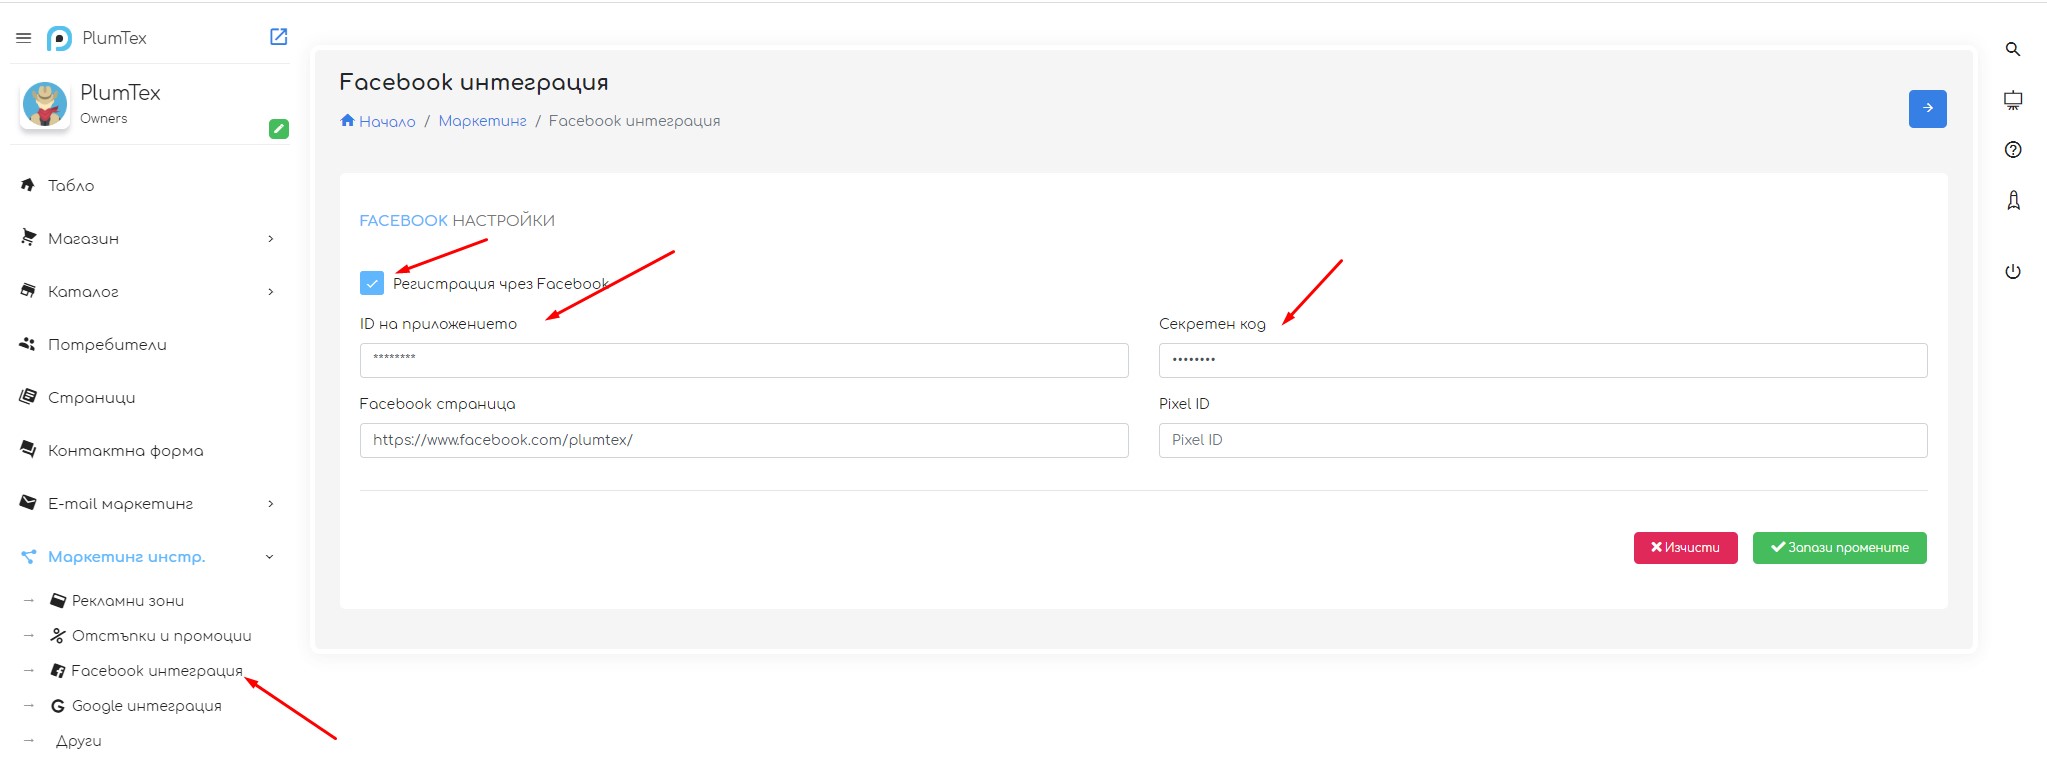Open the search icon in right bar

pyautogui.click(x=2013, y=49)
